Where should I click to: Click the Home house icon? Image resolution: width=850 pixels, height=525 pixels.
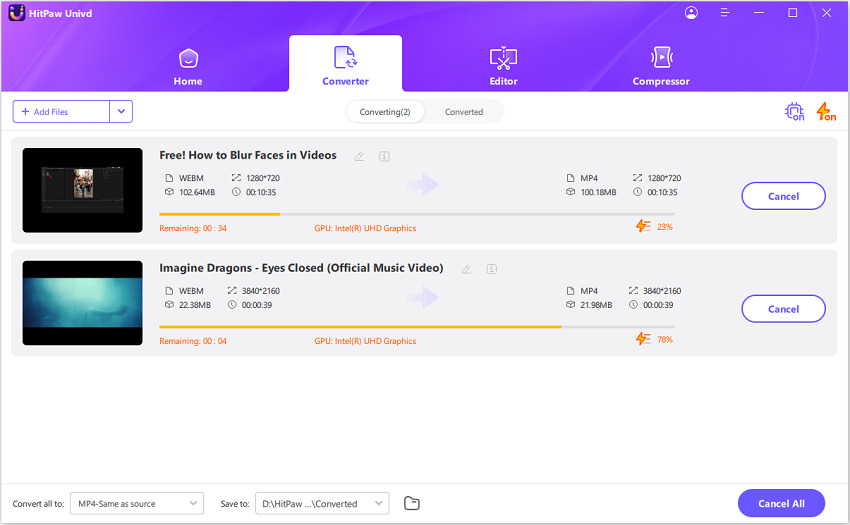188,58
